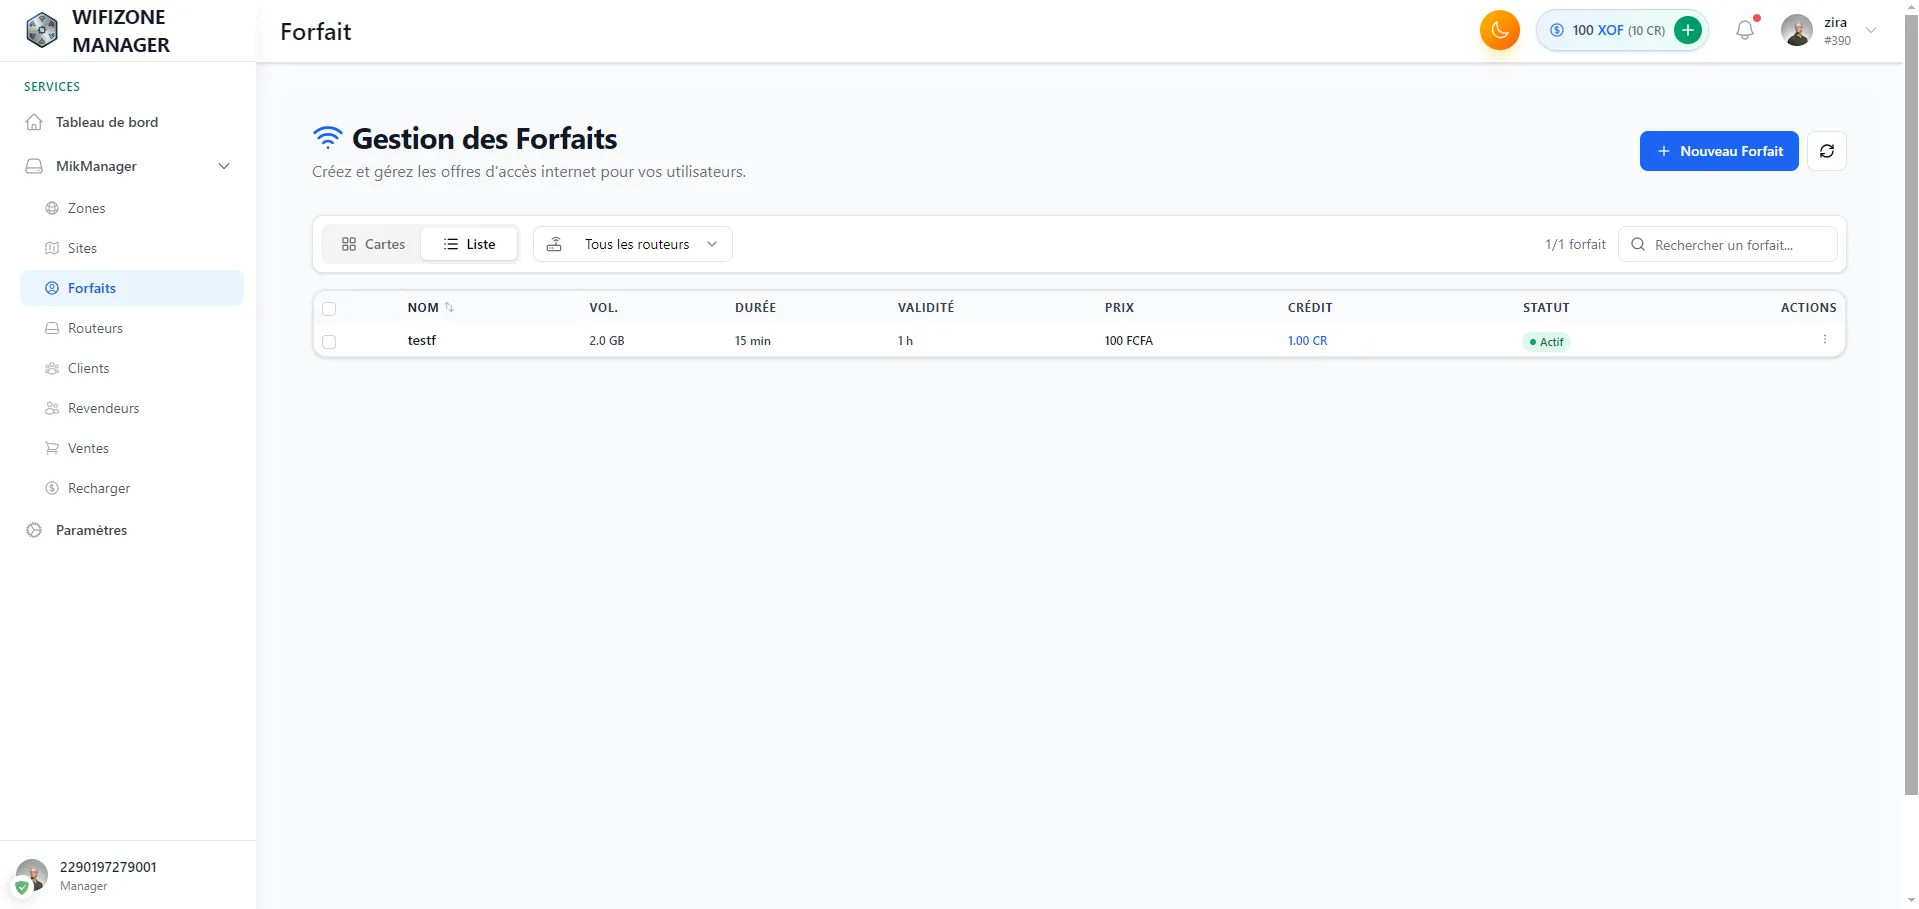Click inside the Rechercher un forfait field
Screen dimensions: 1919x909
coord(1740,244)
